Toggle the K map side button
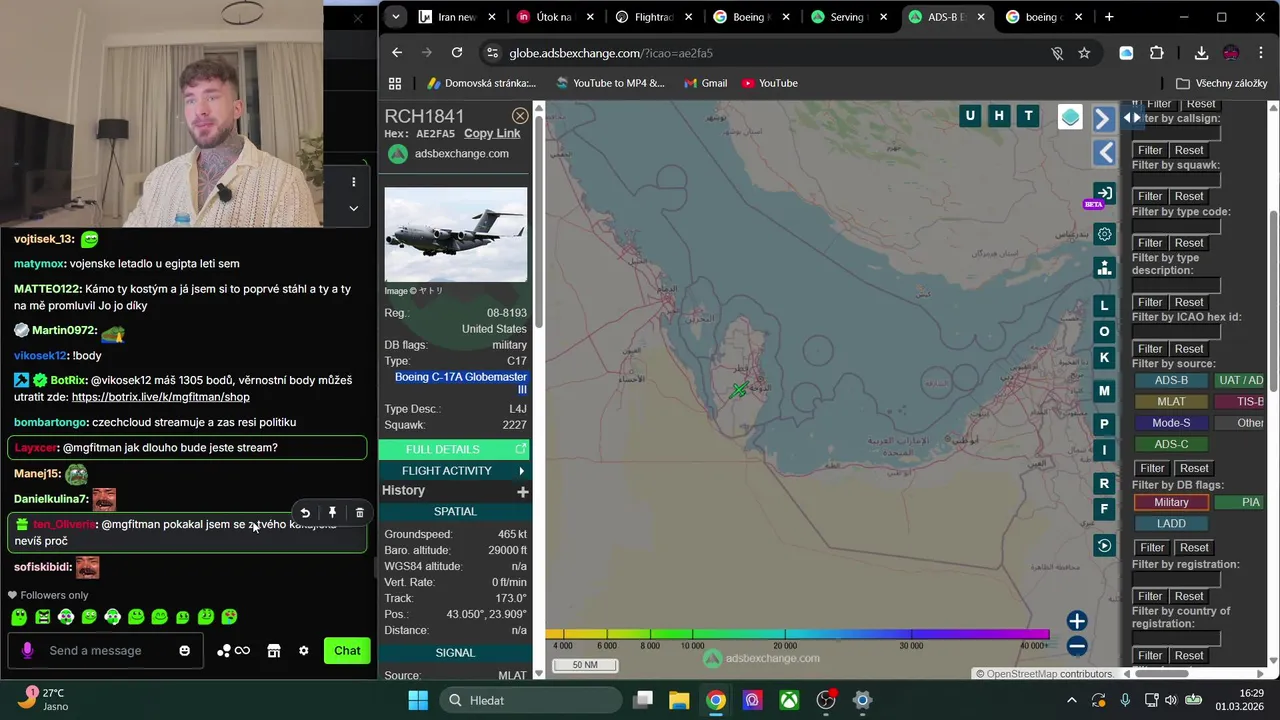Viewport: 1280px width, 720px height. (x=1104, y=358)
